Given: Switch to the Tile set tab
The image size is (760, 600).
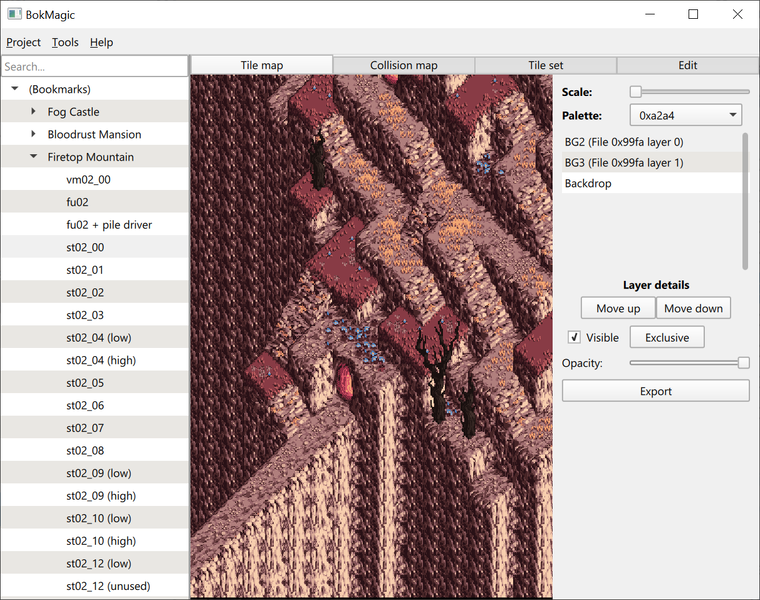Looking at the screenshot, I should coord(546,65).
